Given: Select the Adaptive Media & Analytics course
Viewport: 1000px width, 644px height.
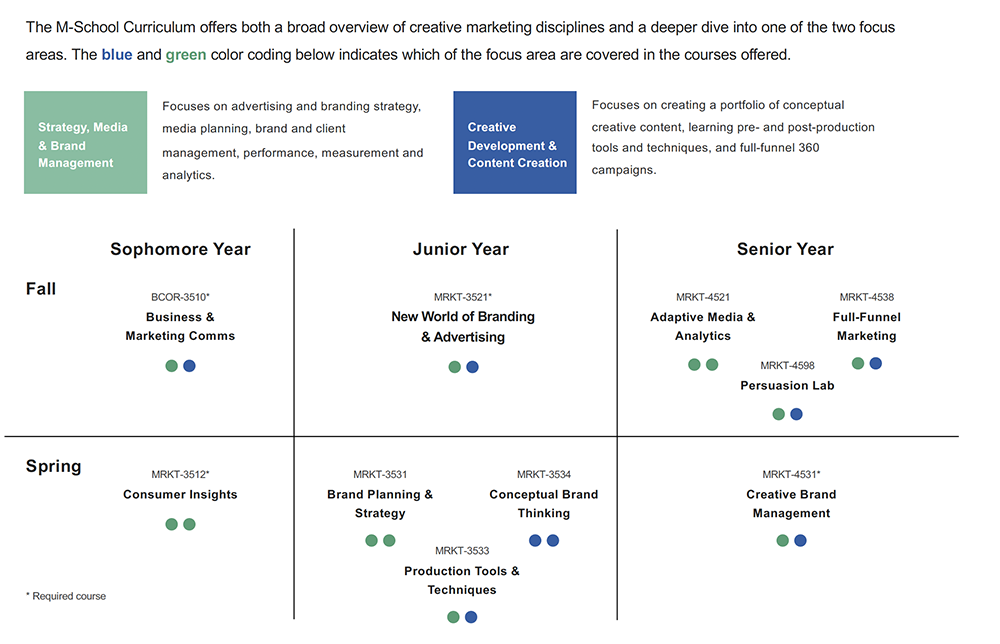Looking at the screenshot, I should click(x=703, y=326).
